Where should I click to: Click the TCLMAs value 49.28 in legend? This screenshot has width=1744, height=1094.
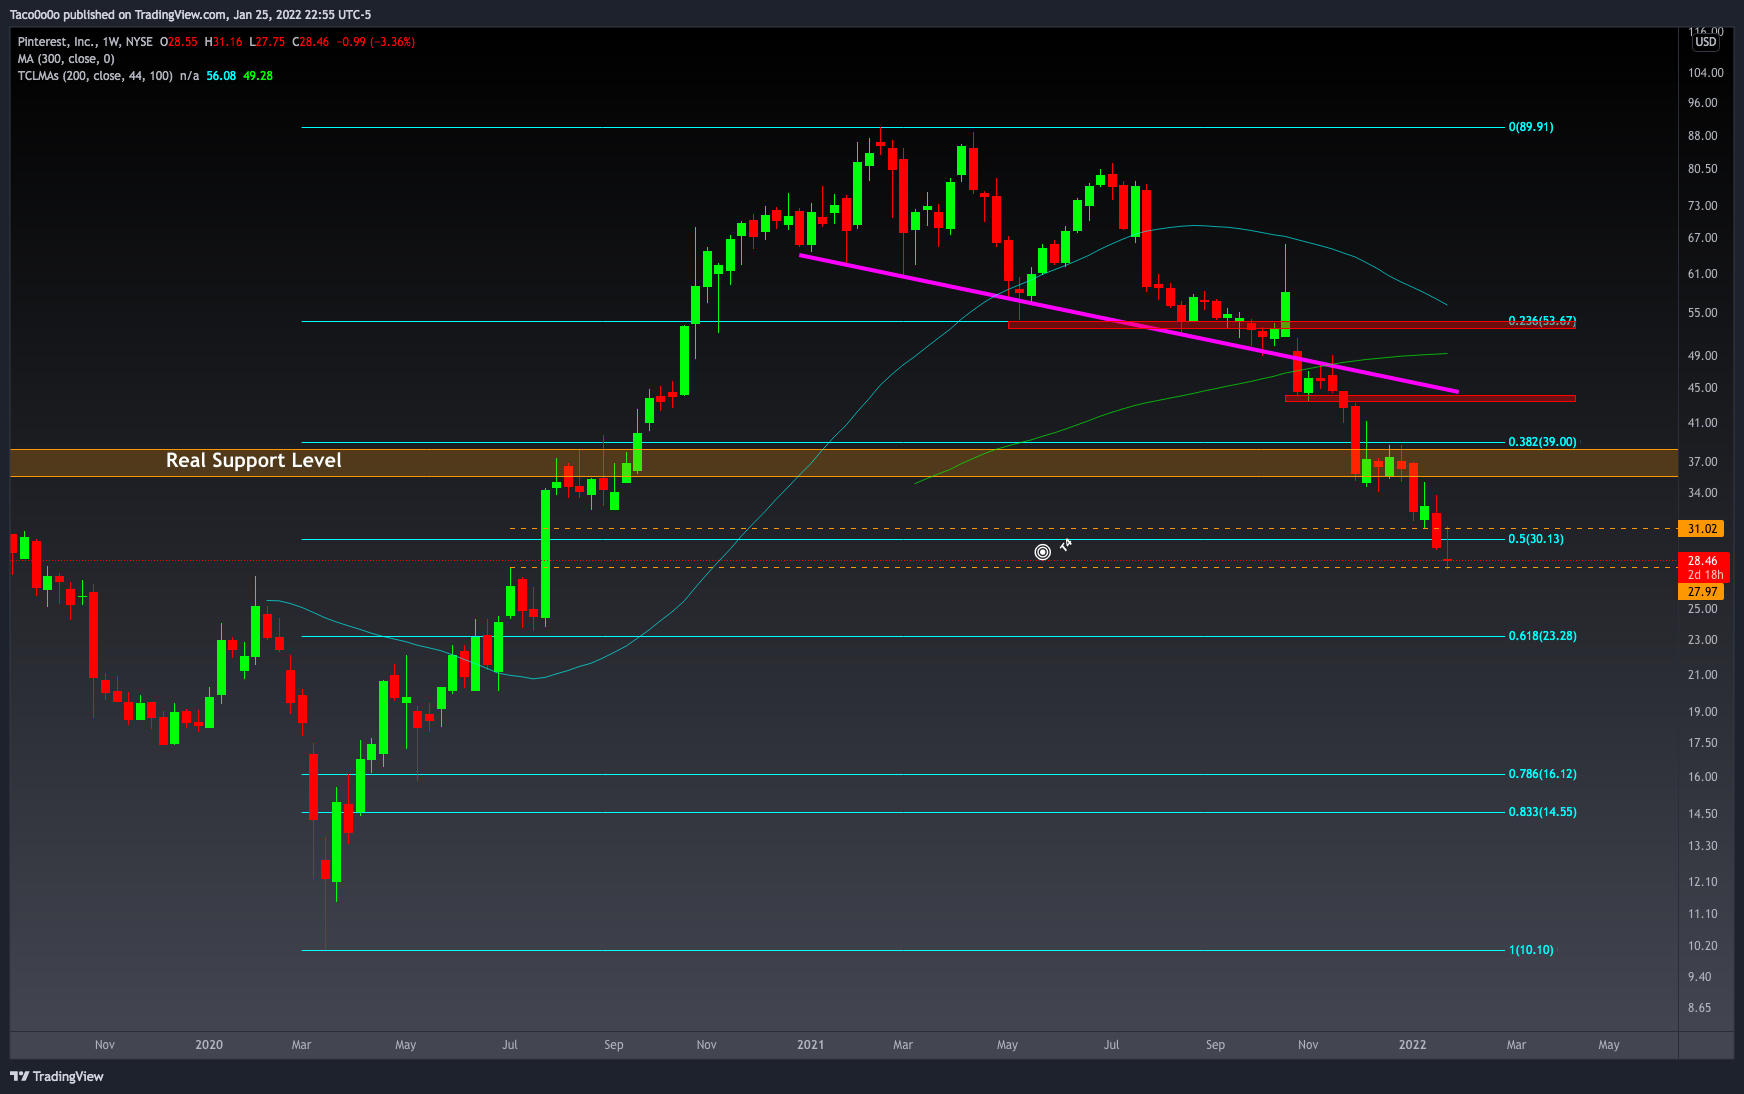(258, 76)
